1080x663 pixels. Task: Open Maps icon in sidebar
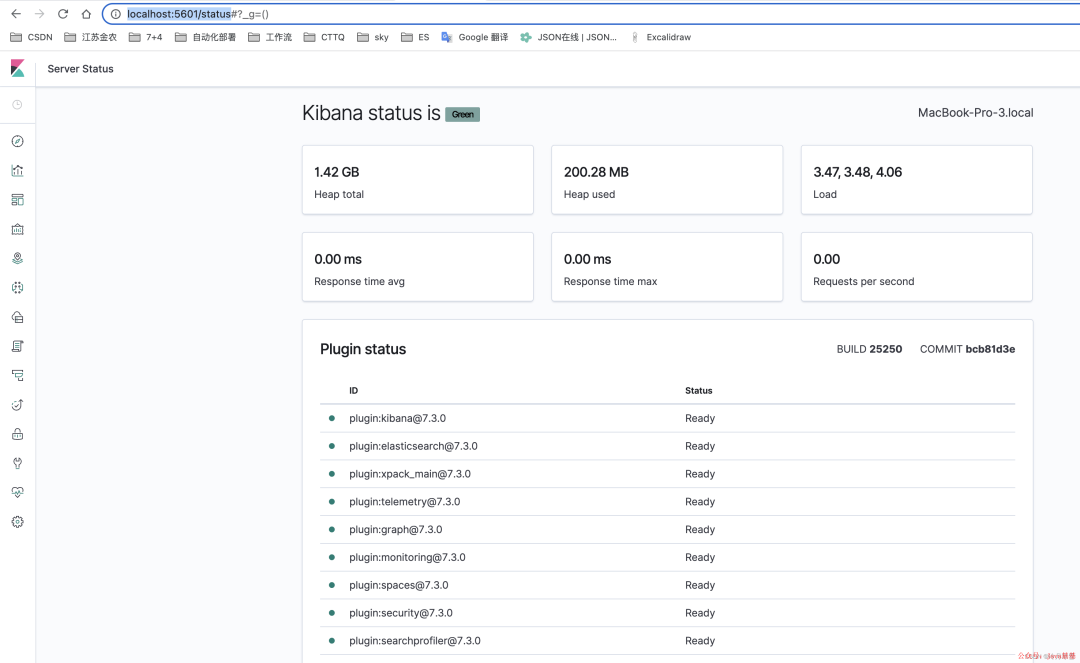click(17, 258)
